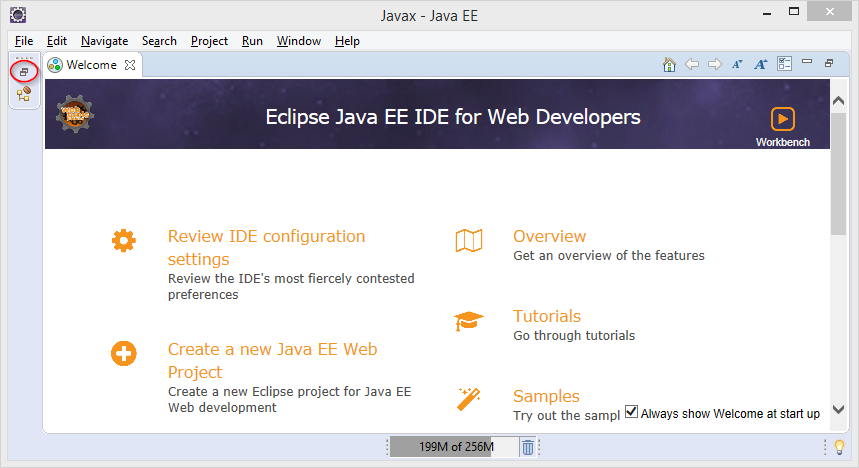Image resolution: width=859 pixels, height=468 pixels.
Task: Click the Restore icon circled in red
Action: coord(23,72)
